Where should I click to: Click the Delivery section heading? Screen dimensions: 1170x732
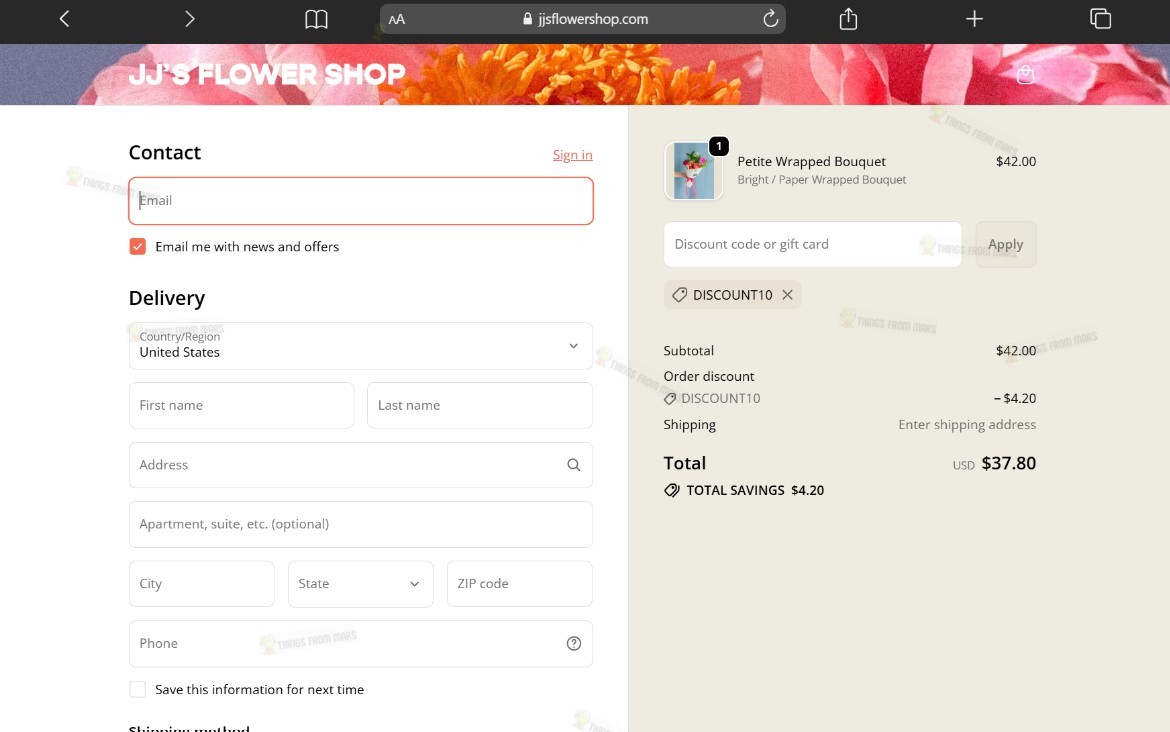(x=166, y=298)
